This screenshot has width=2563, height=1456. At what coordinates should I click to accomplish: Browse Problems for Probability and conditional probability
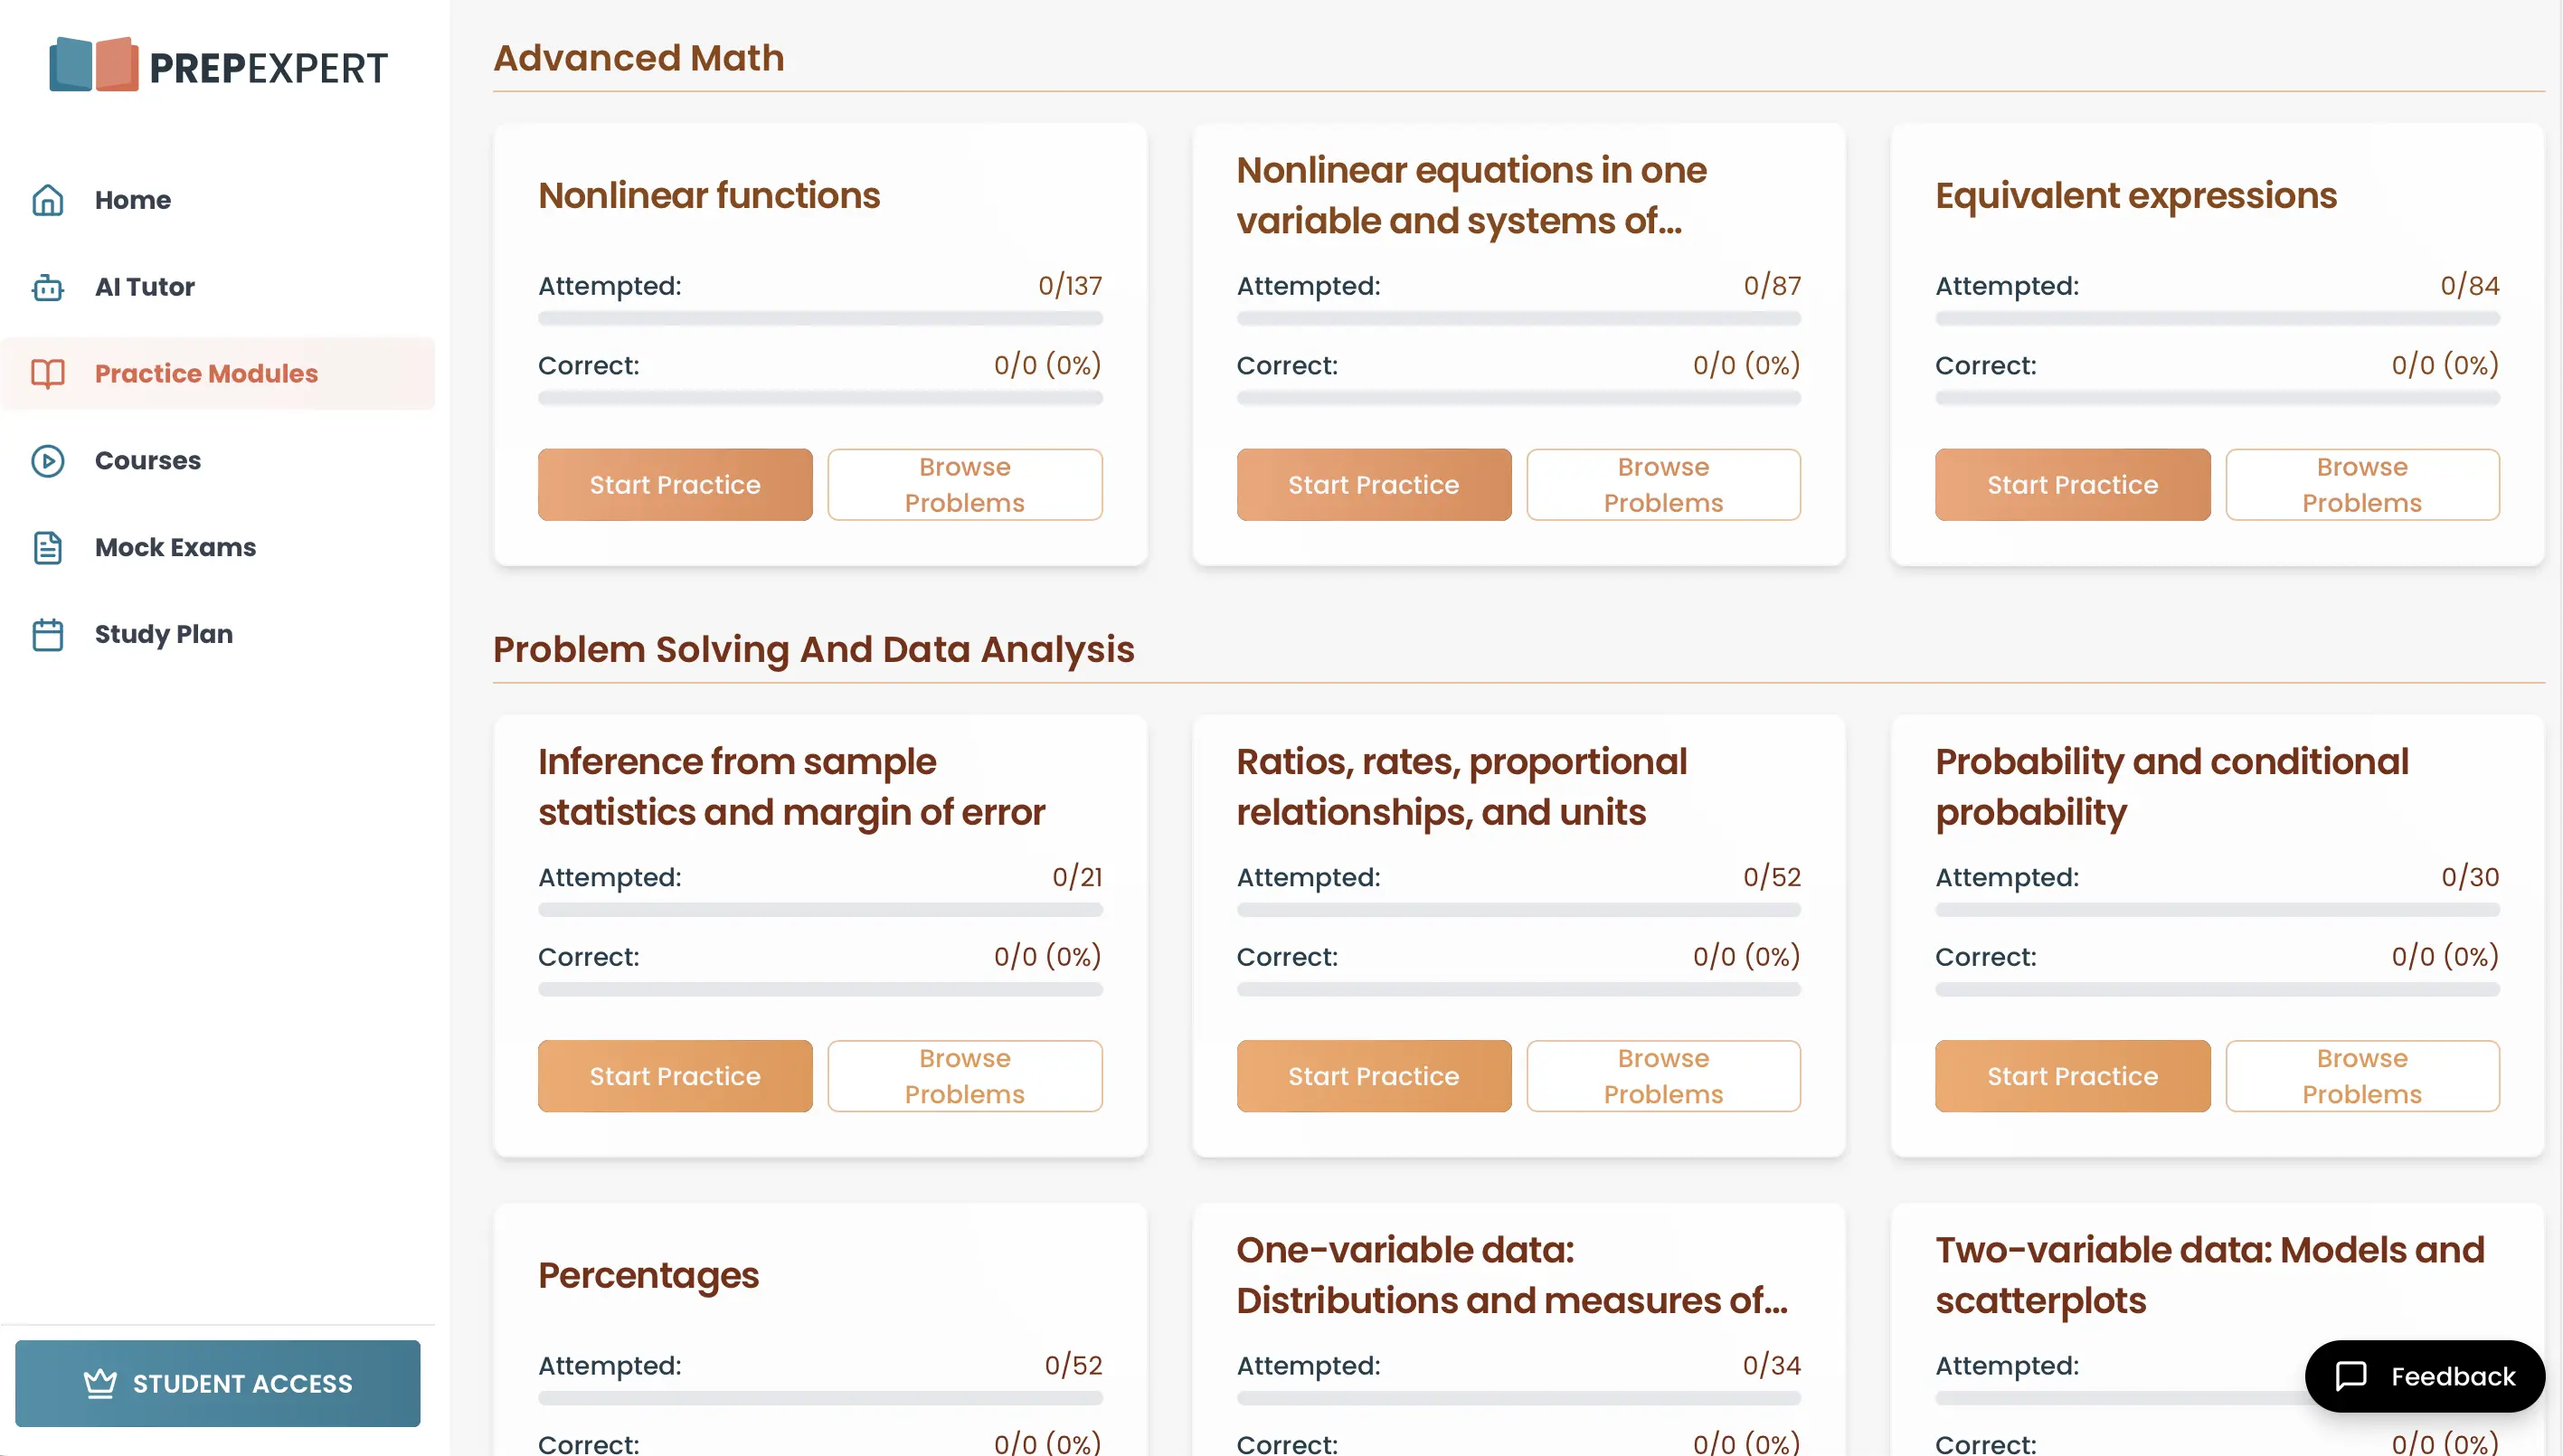[x=2363, y=1077]
